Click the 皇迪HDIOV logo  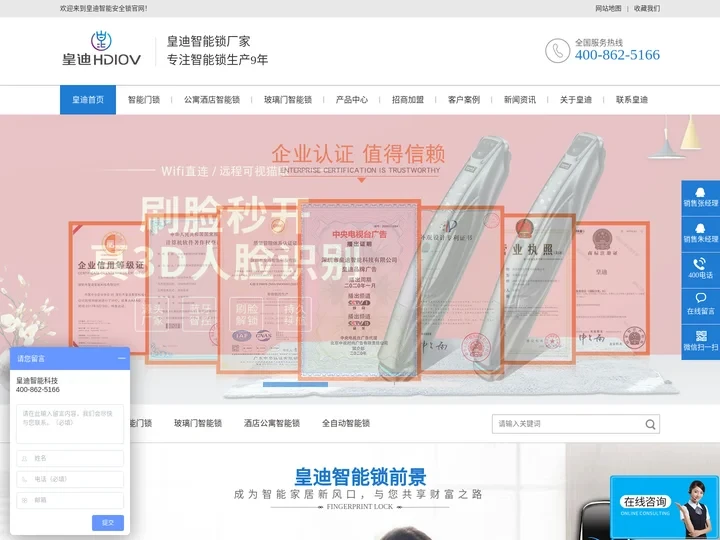click(x=101, y=48)
